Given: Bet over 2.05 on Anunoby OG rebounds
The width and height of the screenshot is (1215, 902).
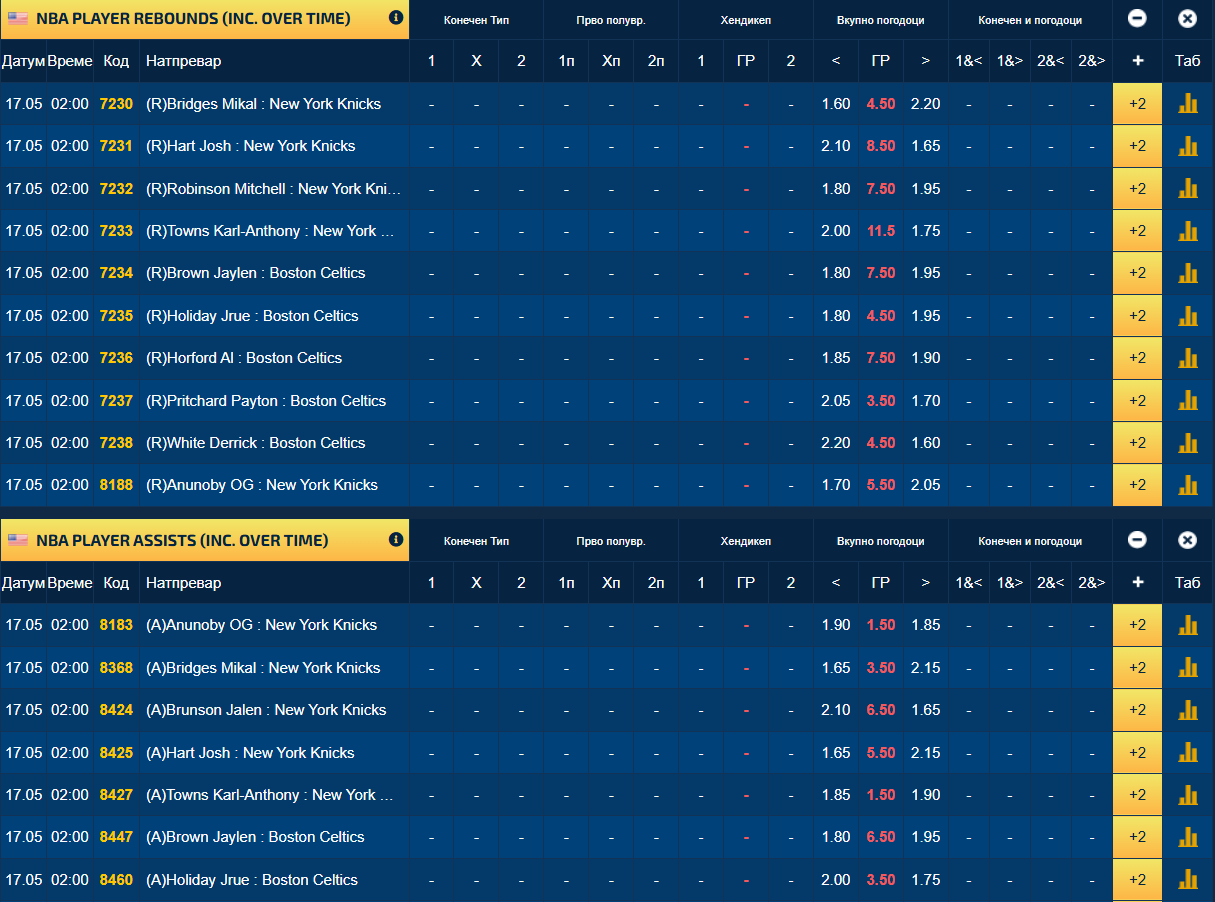Looking at the screenshot, I should tap(926, 485).
